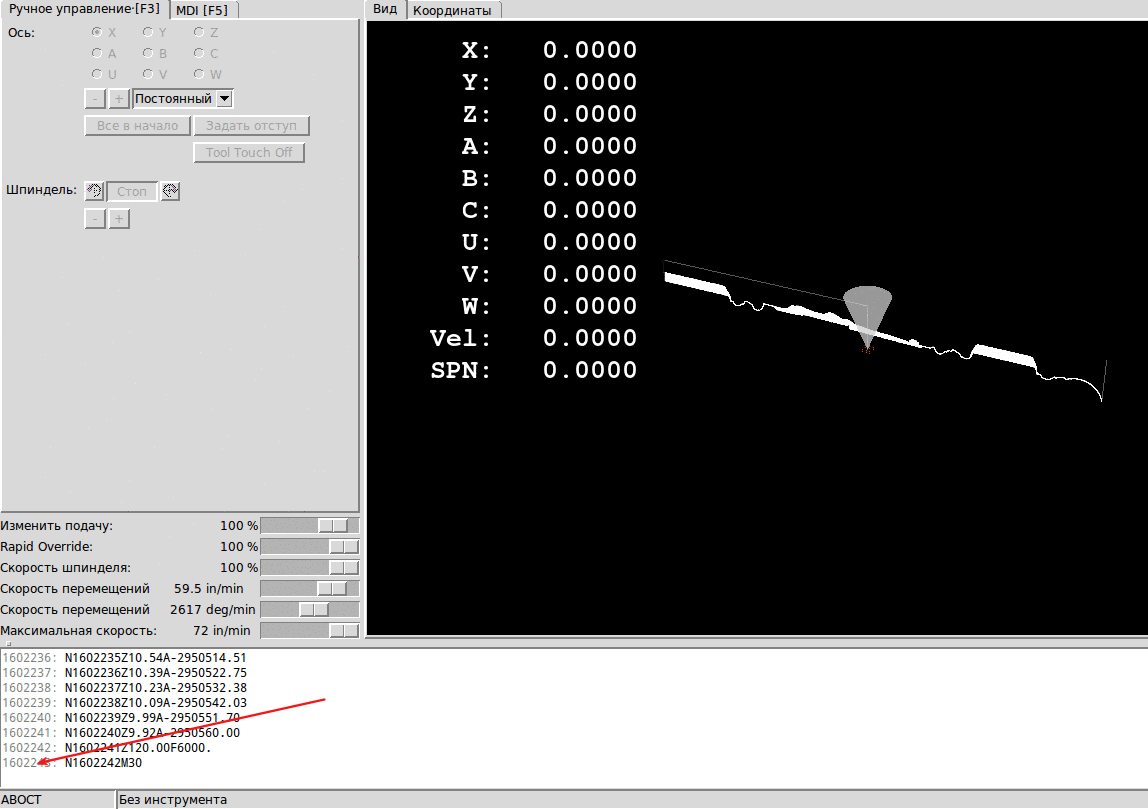Click the axis jog minus button
Screen dimensions: 1148x809
tap(95, 98)
